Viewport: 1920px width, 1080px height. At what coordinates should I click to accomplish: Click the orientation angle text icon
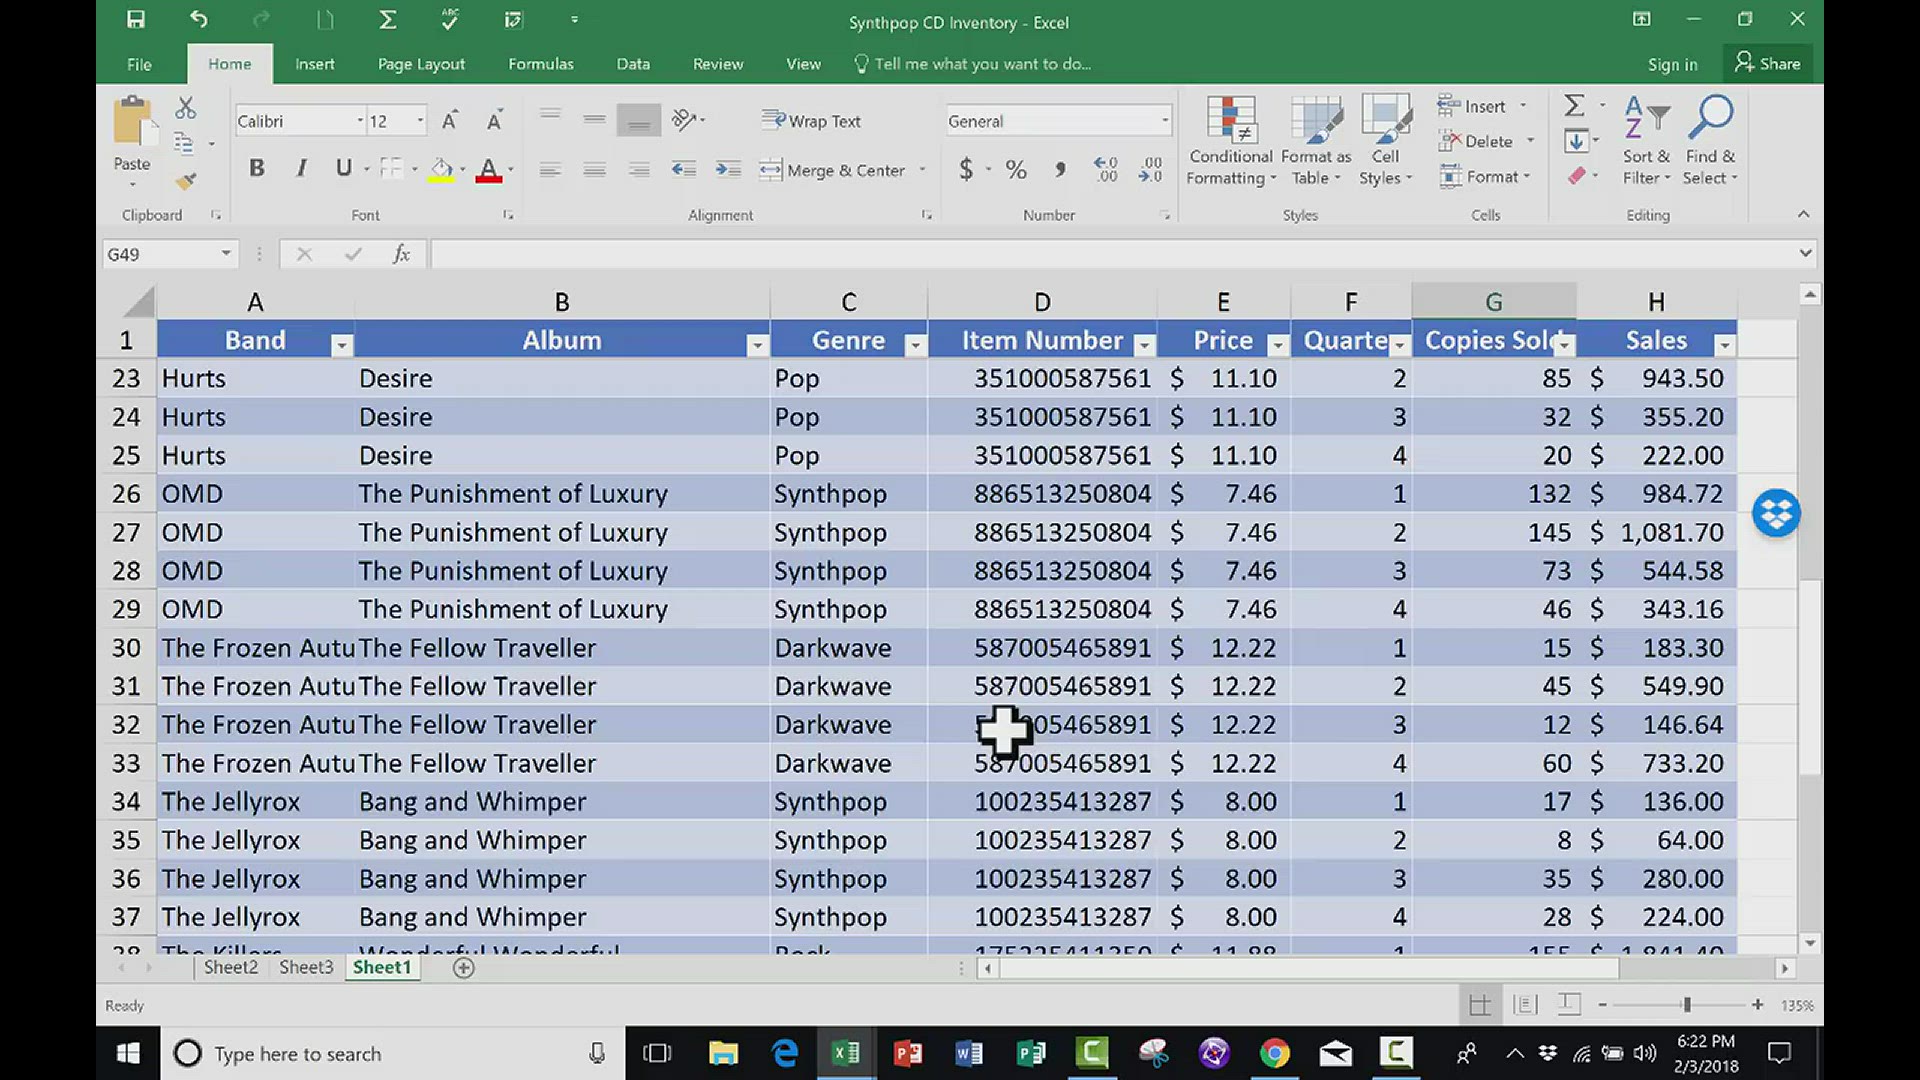(684, 120)
